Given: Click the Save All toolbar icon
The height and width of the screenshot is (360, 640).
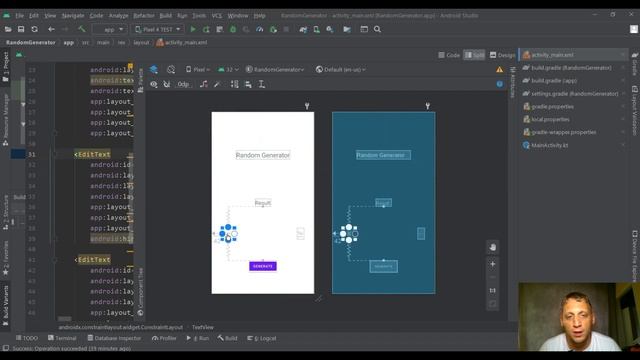Looking at the screenshot, I should point(21,29).
